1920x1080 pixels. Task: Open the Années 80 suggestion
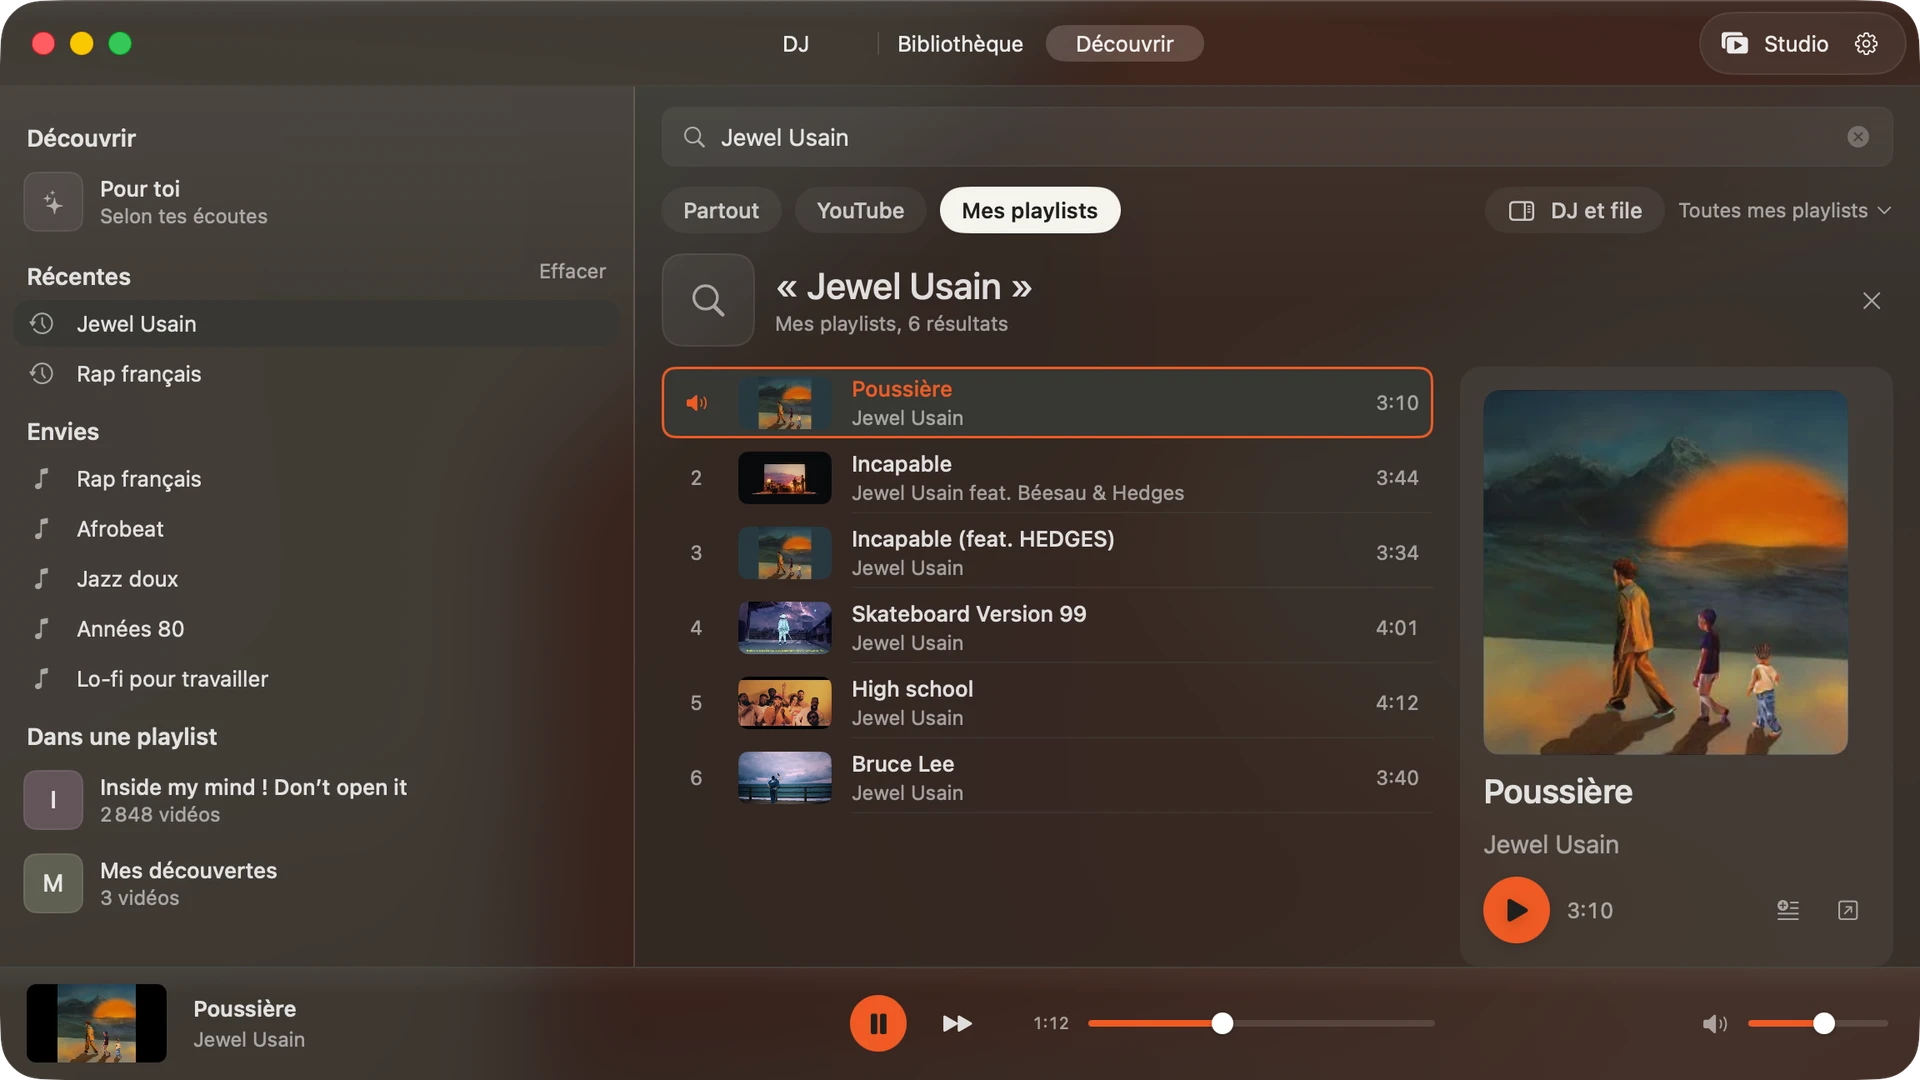tap(317, 629)
